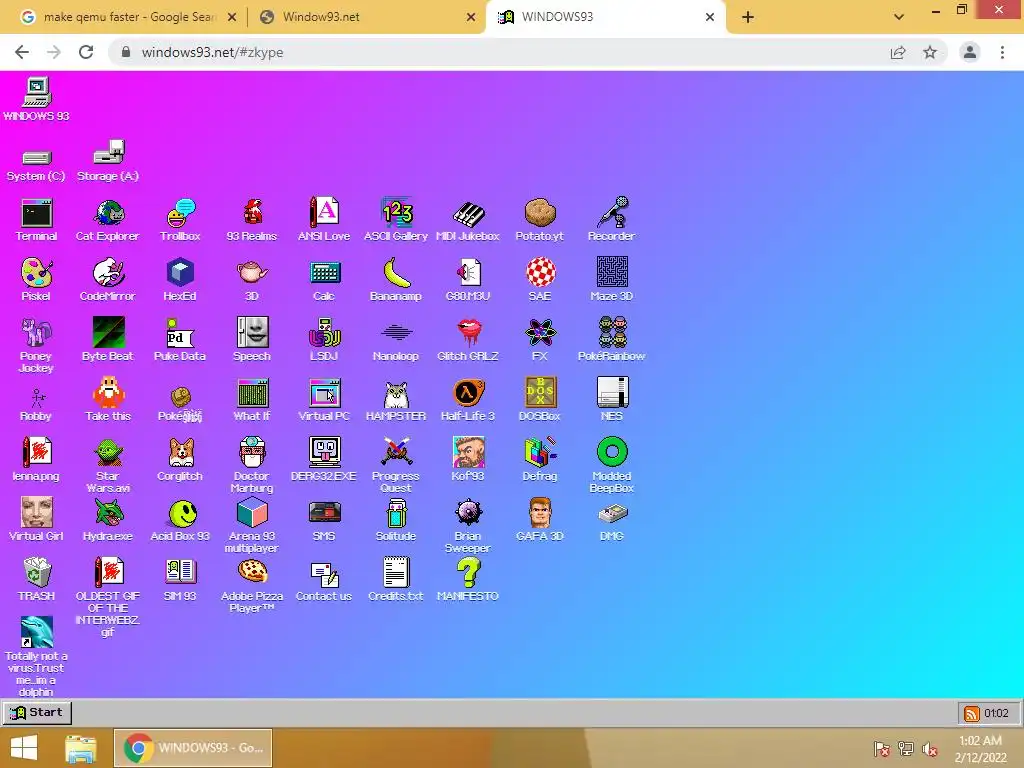
Task: Launch Doctor Marburg icon
Action: [x=252, y=465]
